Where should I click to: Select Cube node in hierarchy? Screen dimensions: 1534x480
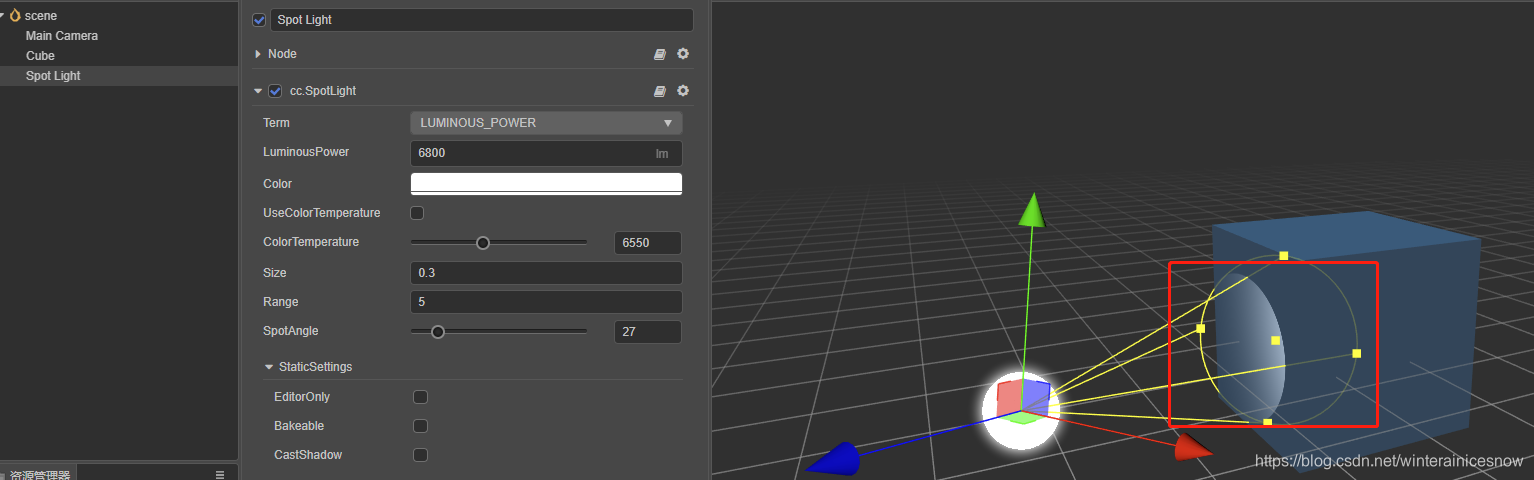(x=40, y=56)
